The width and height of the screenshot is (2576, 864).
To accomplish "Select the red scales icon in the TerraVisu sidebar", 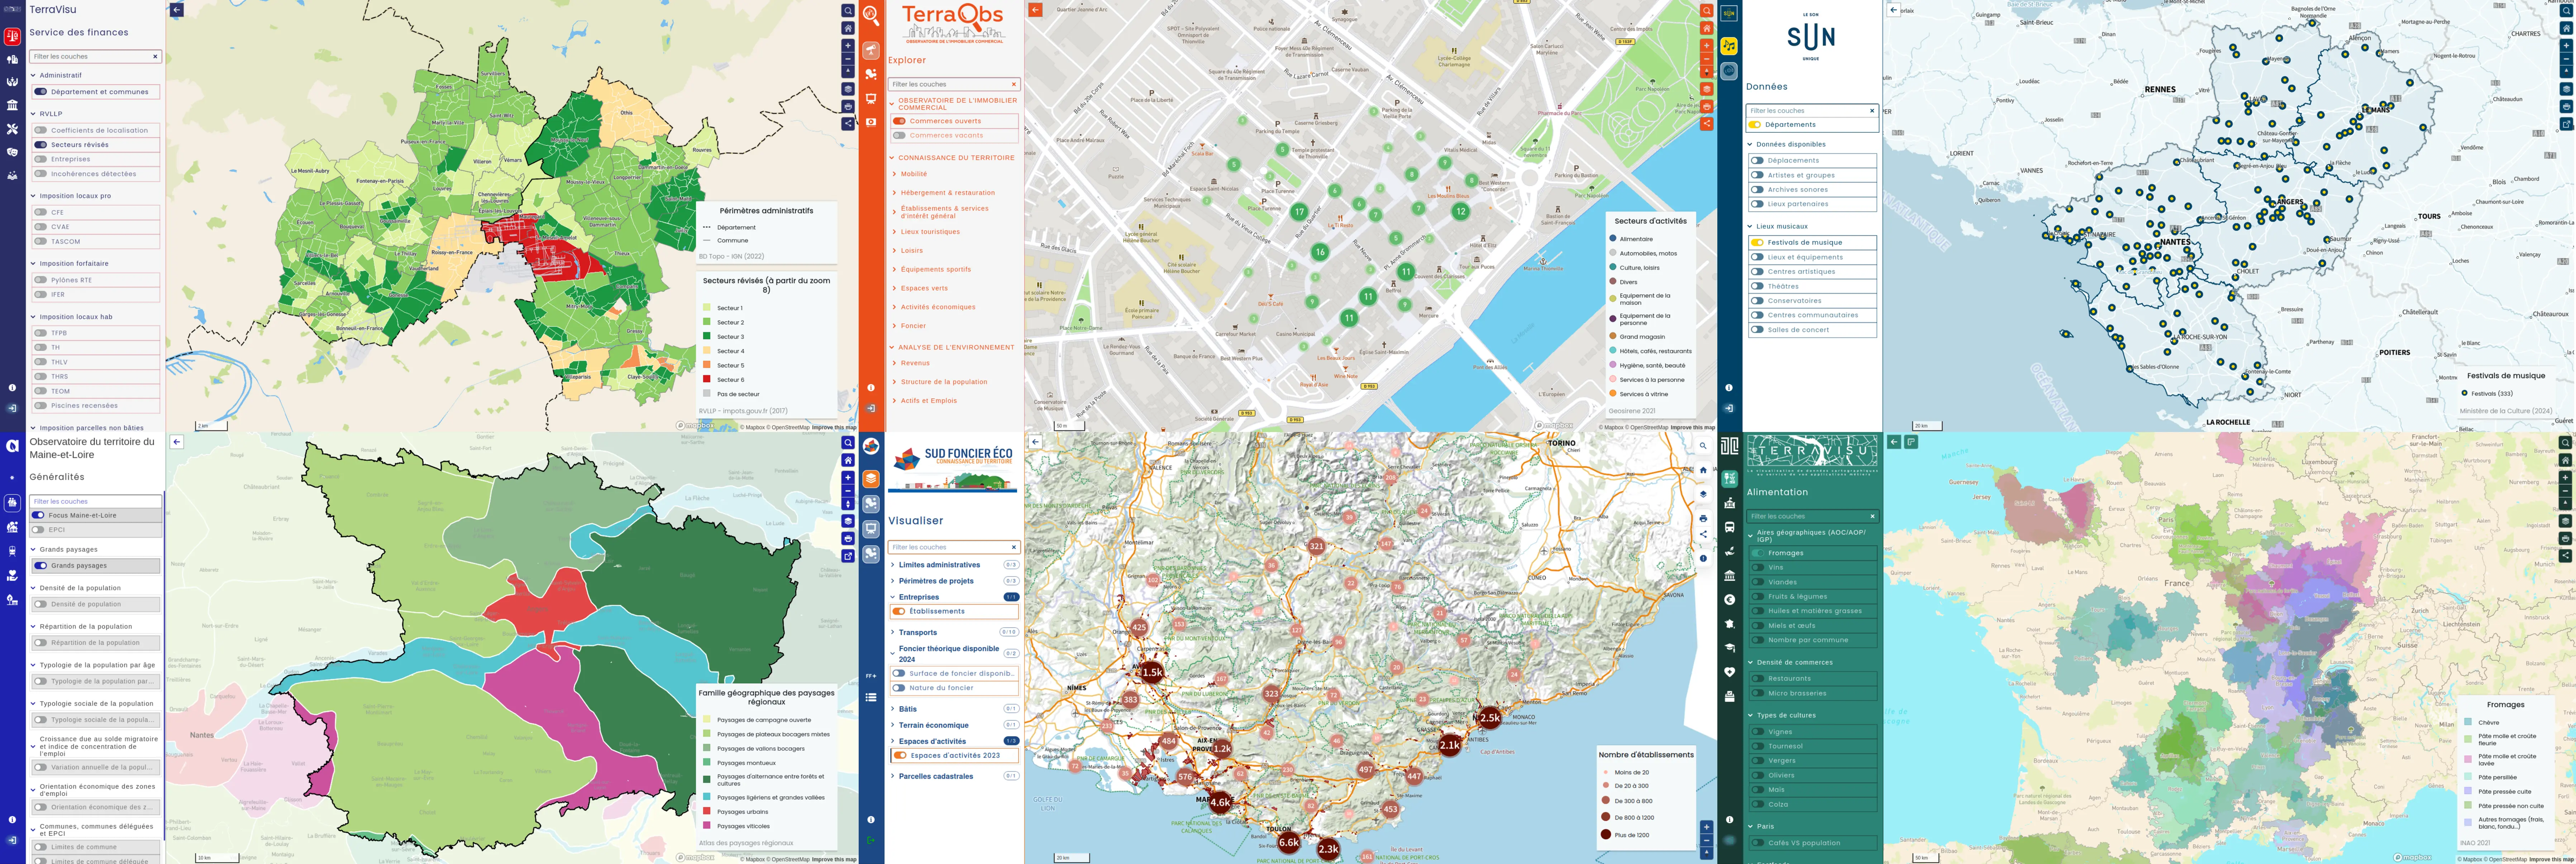I will pos(12,37).
